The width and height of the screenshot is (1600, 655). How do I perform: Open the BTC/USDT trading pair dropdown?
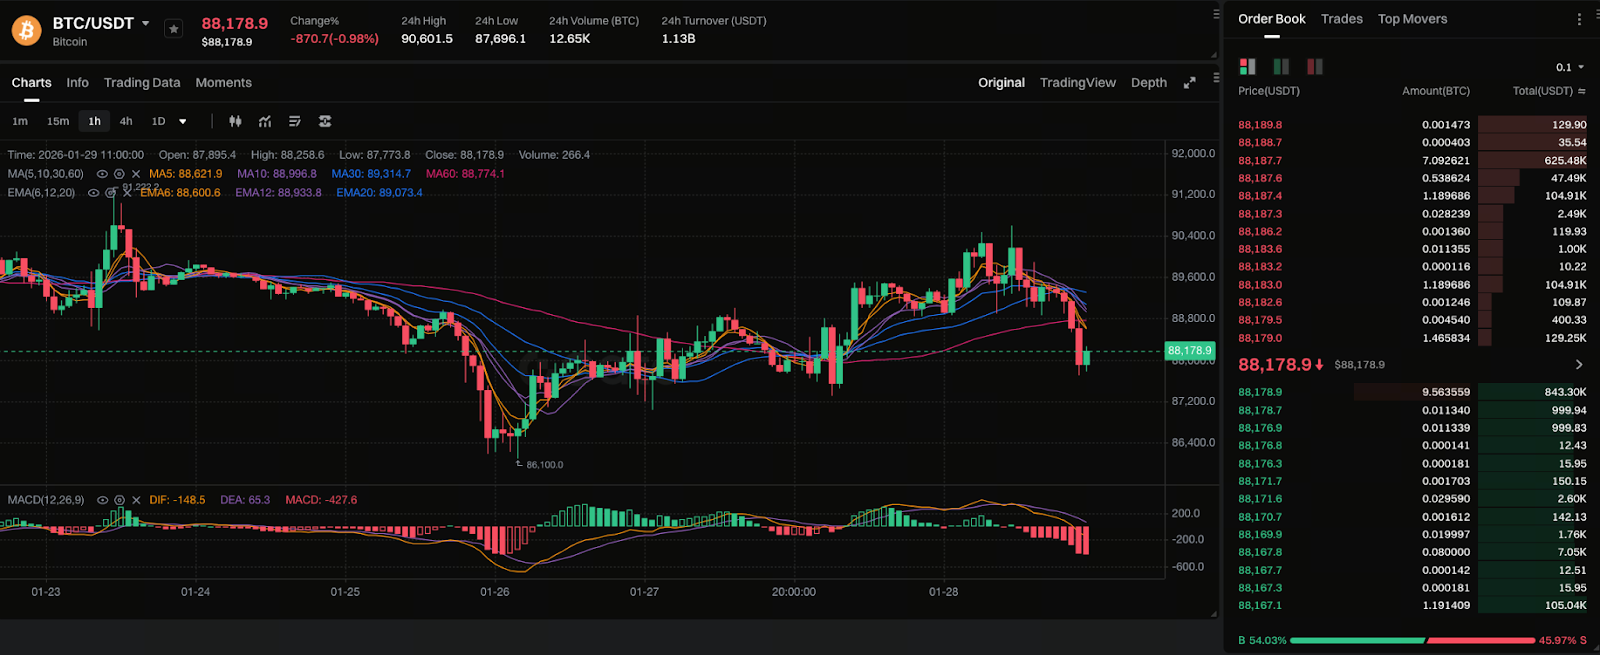click(x=146, y=23)
